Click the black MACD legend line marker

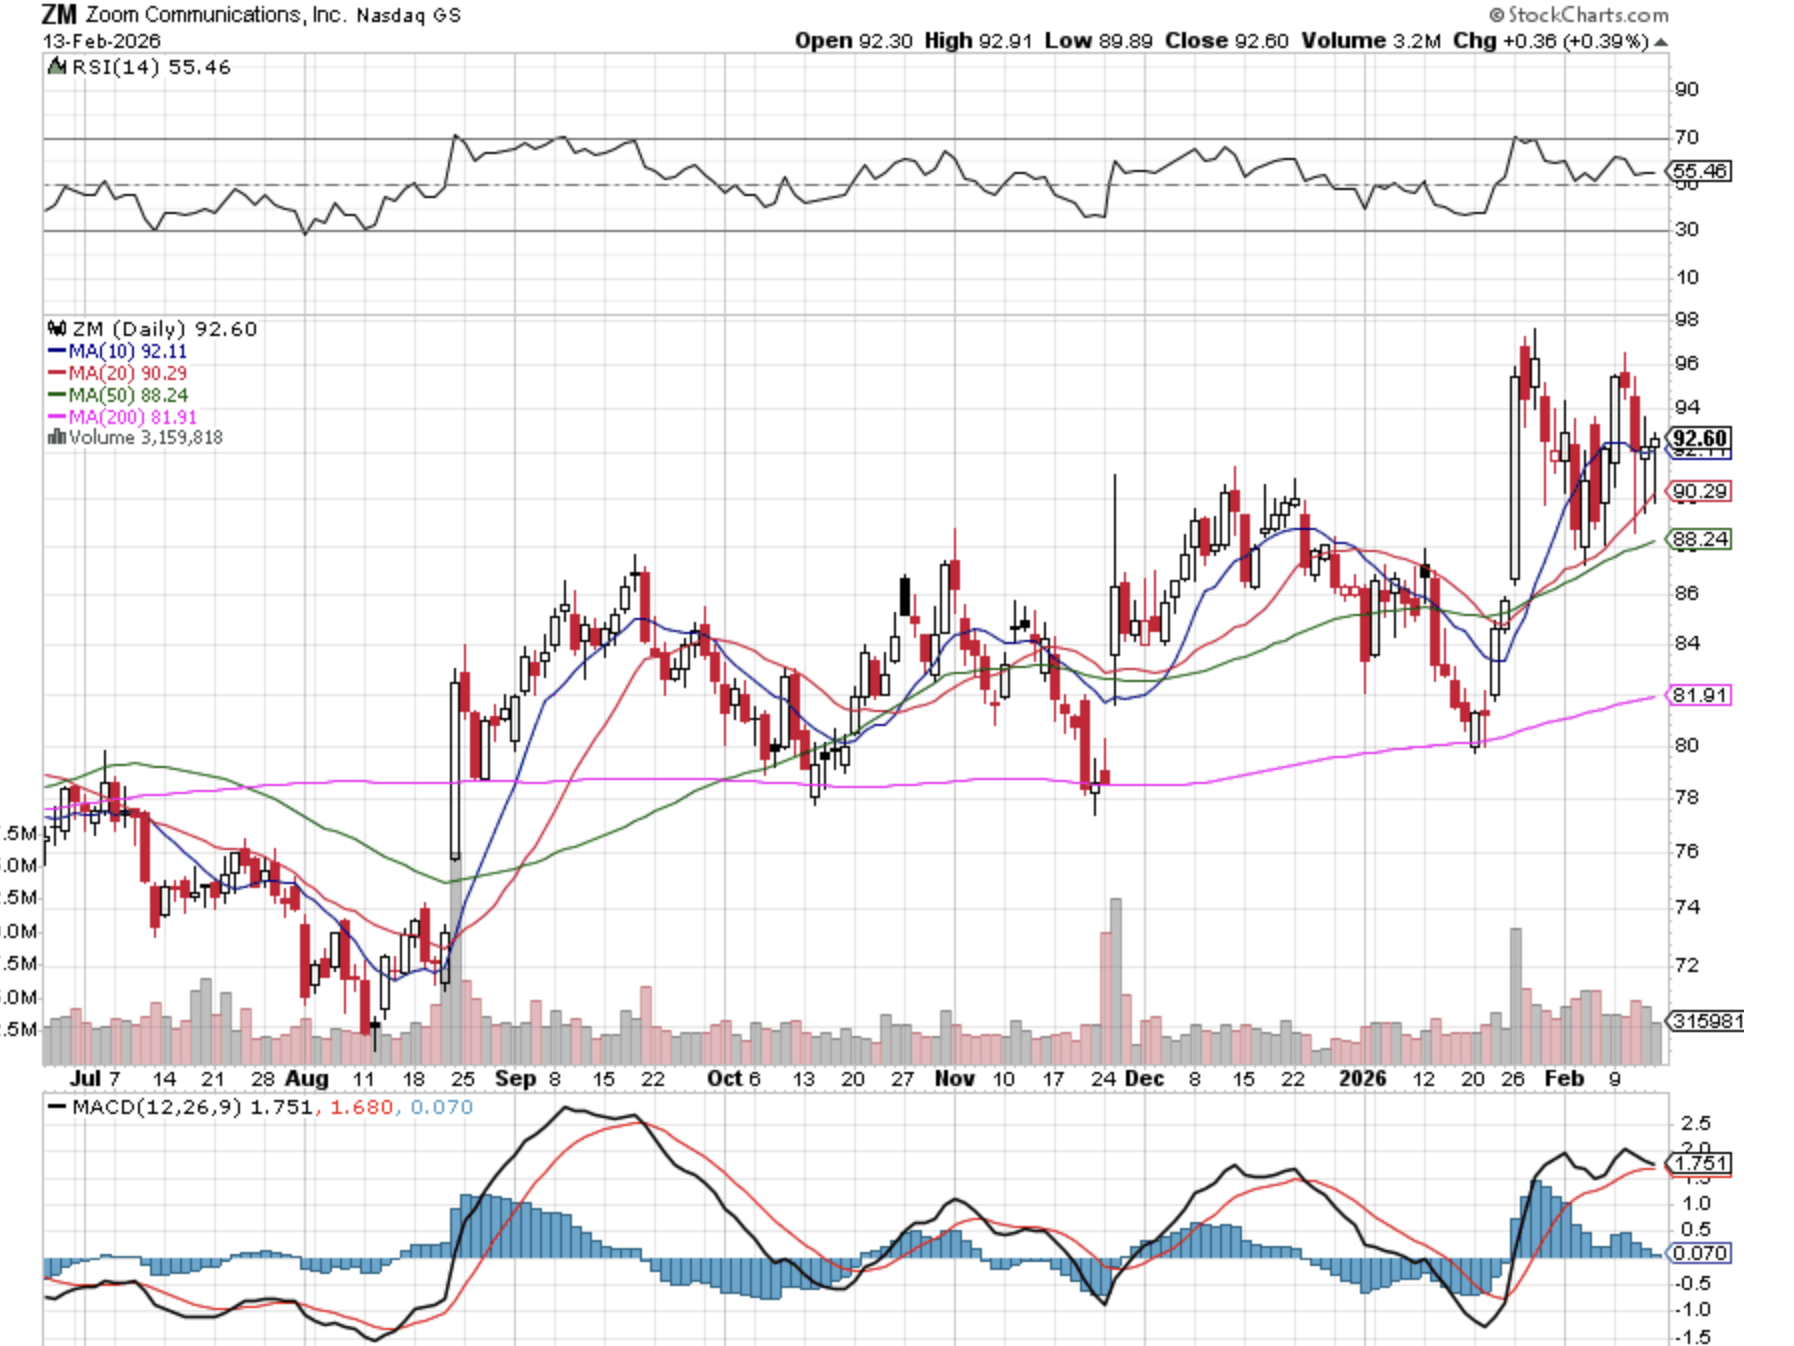coord(58,1107)
